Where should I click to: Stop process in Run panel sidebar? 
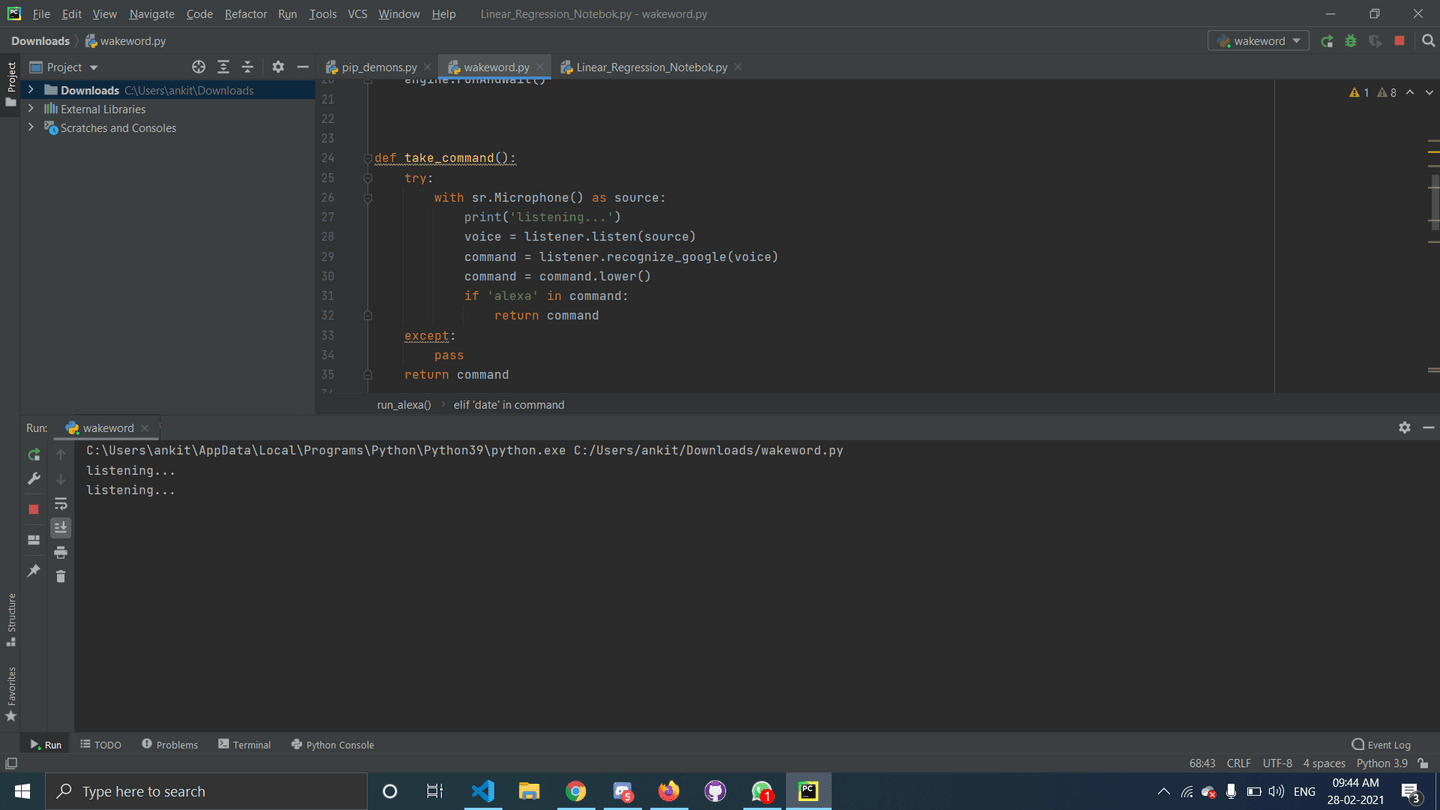[34, 509]
